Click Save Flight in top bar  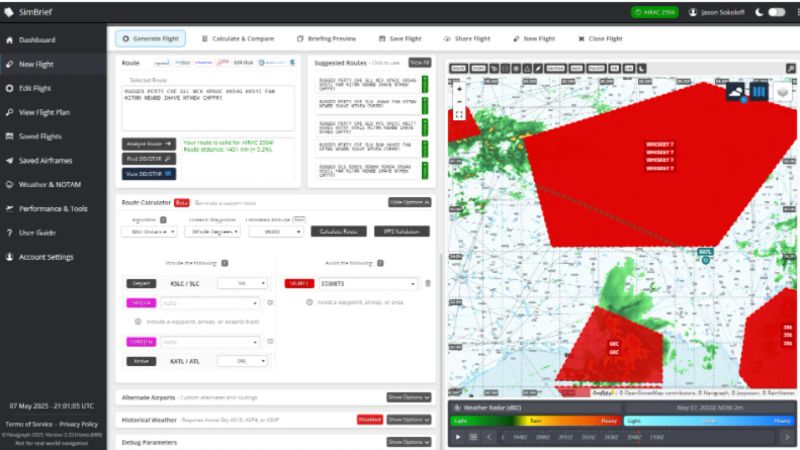[400, 38]
